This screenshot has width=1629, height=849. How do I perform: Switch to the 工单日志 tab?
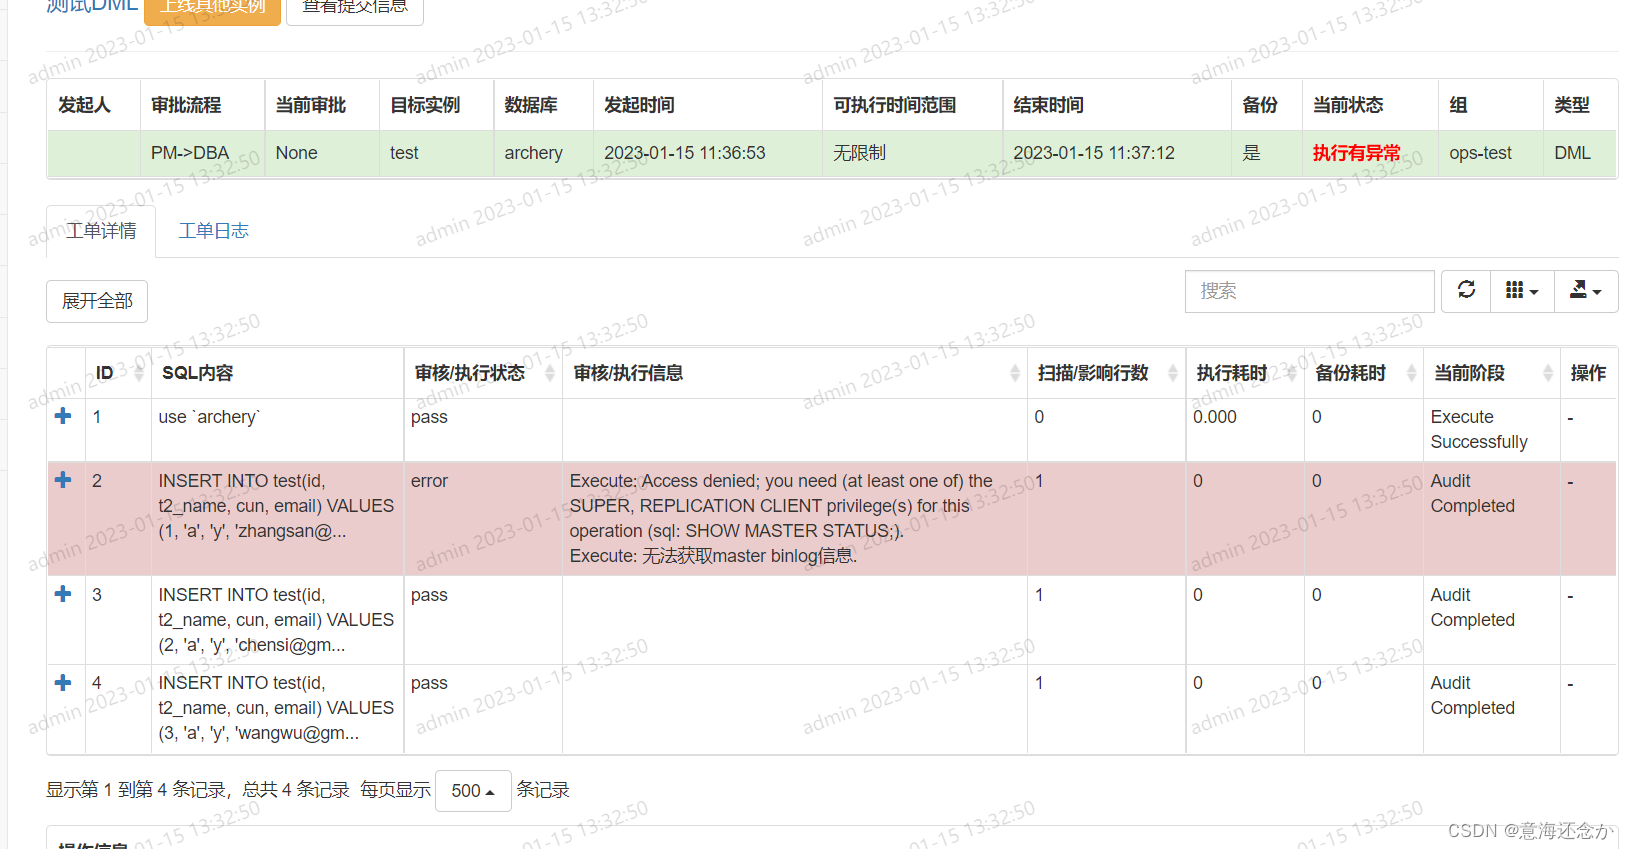click(213, 231)
